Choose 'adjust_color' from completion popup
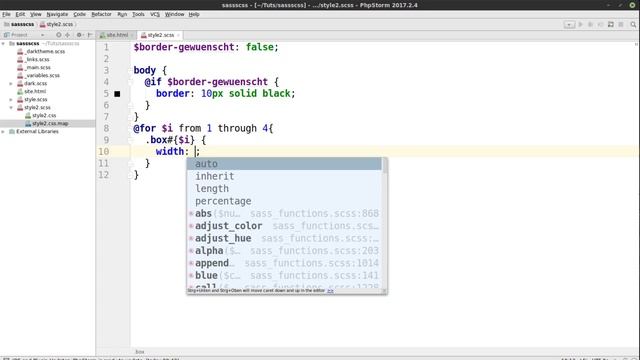This screenshot has width=640, height=360. (284, 226)
